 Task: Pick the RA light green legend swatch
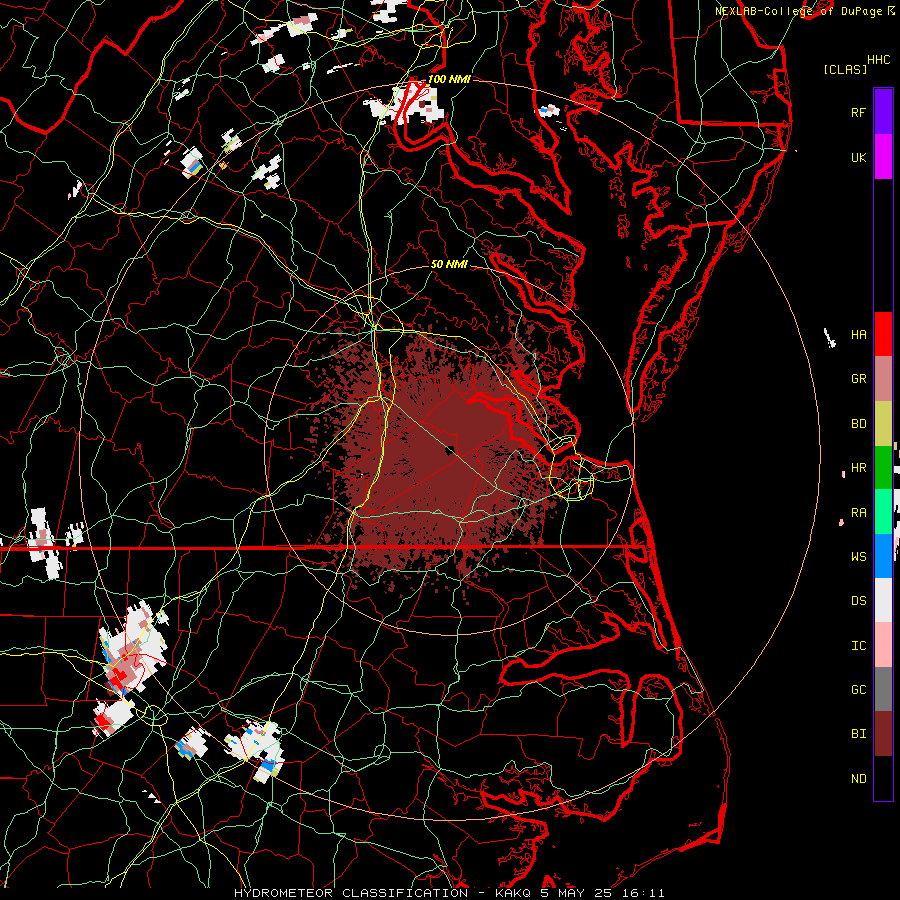883,512
